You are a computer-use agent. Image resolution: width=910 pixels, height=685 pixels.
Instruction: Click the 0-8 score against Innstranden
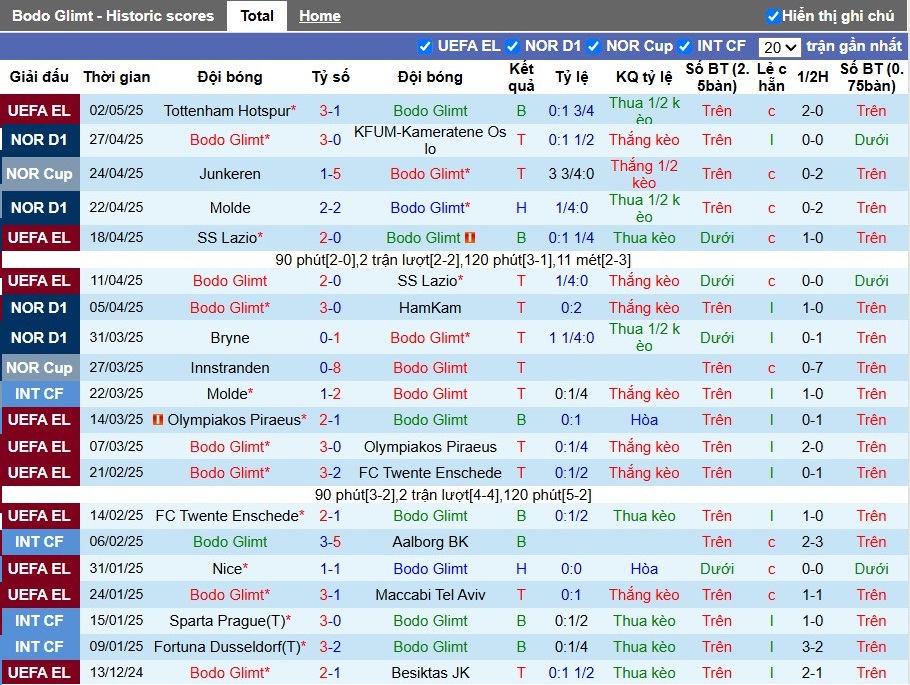click(x=330, y=367)
